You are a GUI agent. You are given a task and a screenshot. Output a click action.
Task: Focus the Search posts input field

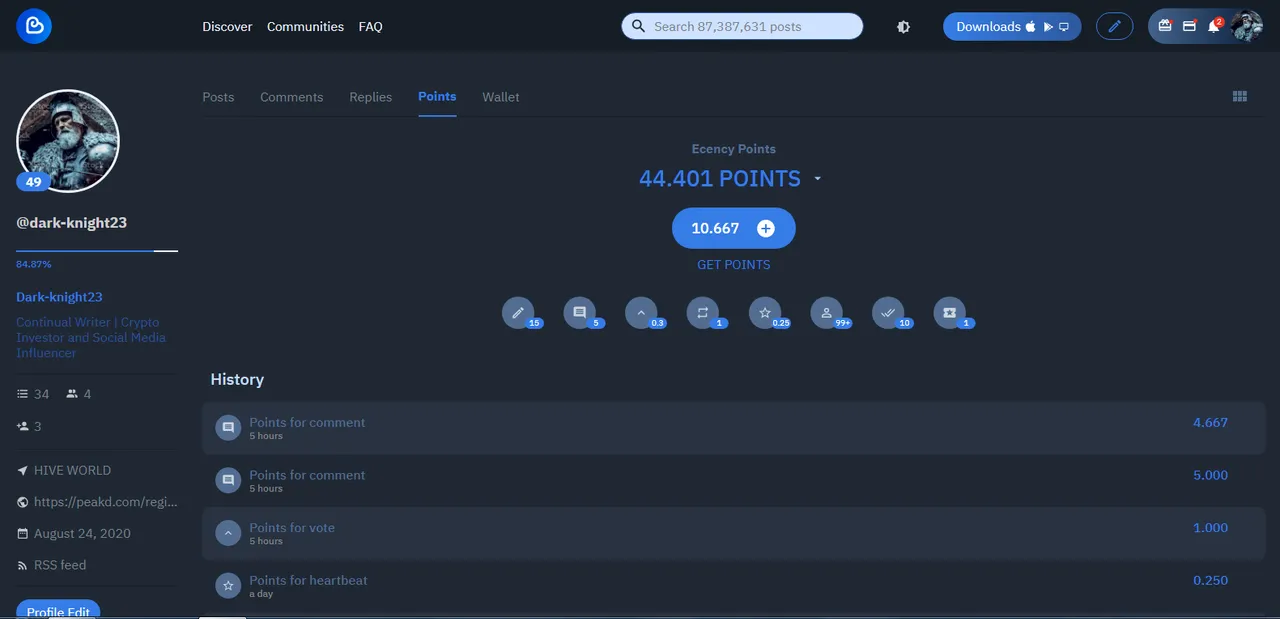coord(742,26)
